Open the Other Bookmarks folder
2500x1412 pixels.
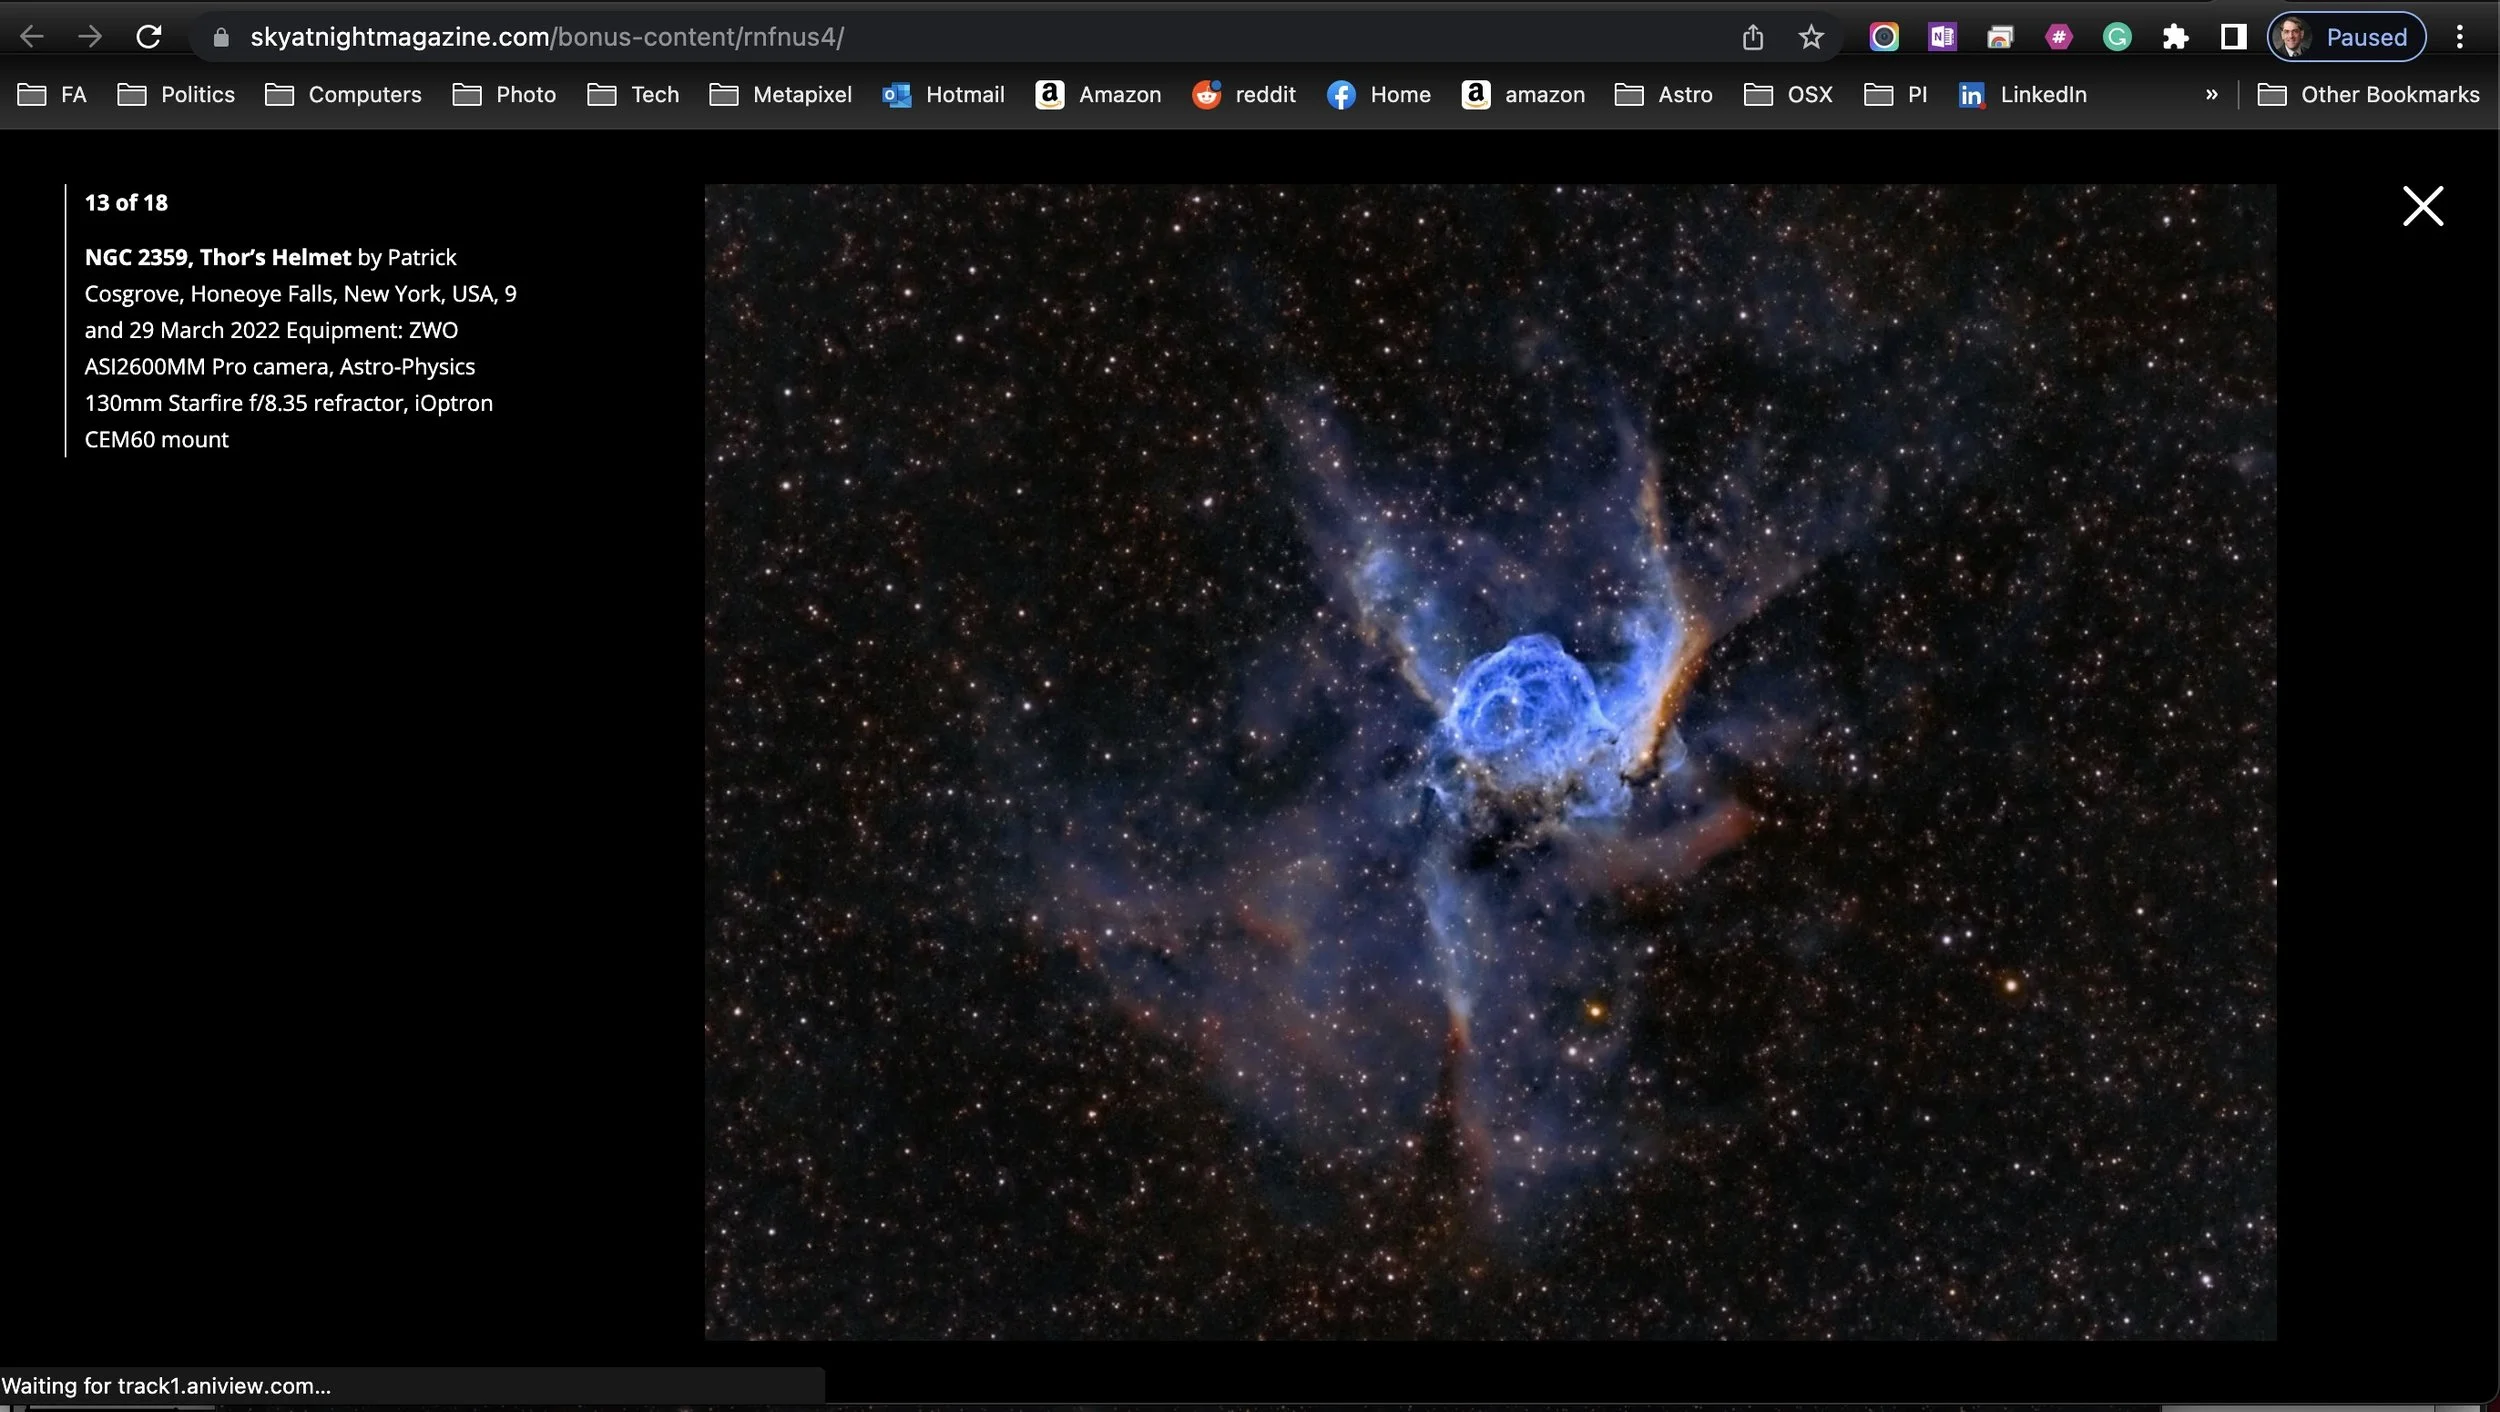[x=2368, y=94]
